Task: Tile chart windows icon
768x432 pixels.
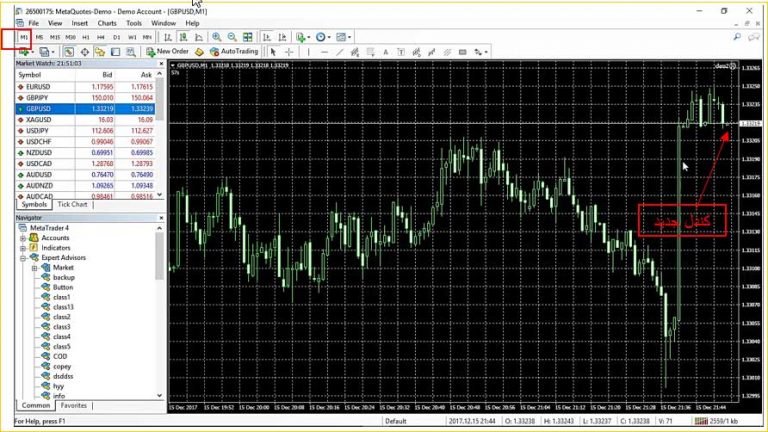Action: click(x=248, y=37)
